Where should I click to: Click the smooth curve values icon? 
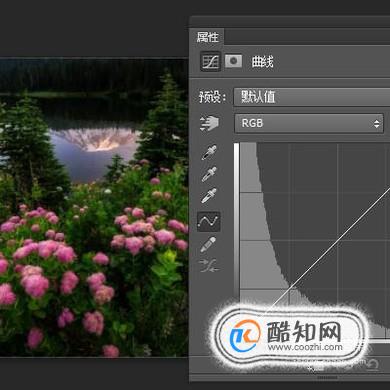pyautogui.click(x=209, y=266)
